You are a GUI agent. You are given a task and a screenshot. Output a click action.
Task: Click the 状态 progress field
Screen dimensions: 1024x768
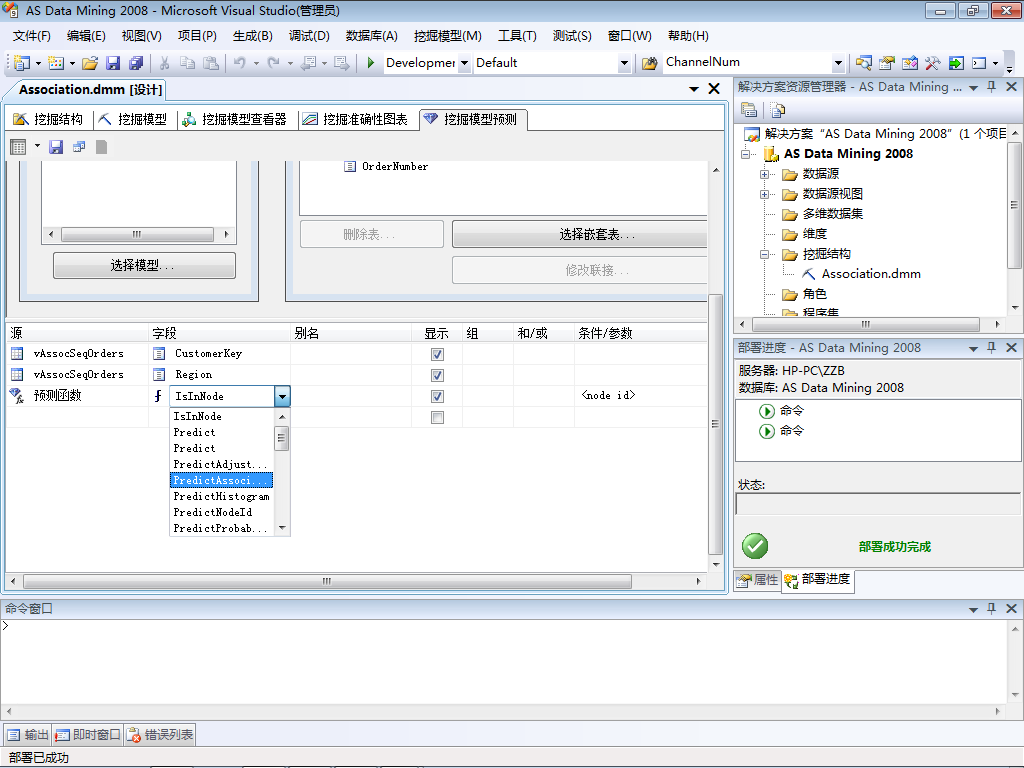click(x=878, y=504)
